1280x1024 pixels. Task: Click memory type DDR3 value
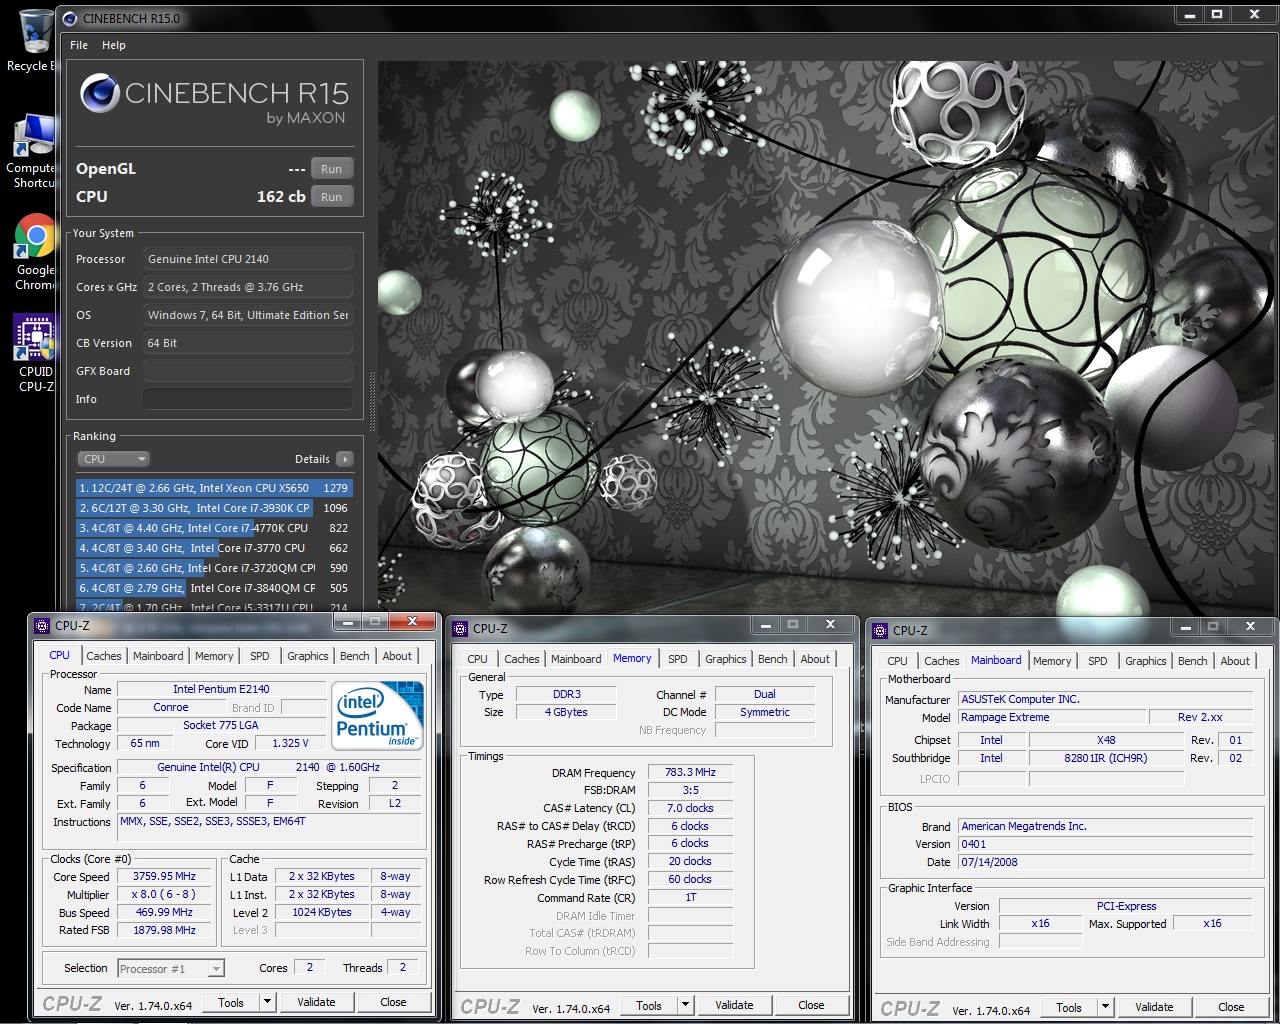(566, 694)
